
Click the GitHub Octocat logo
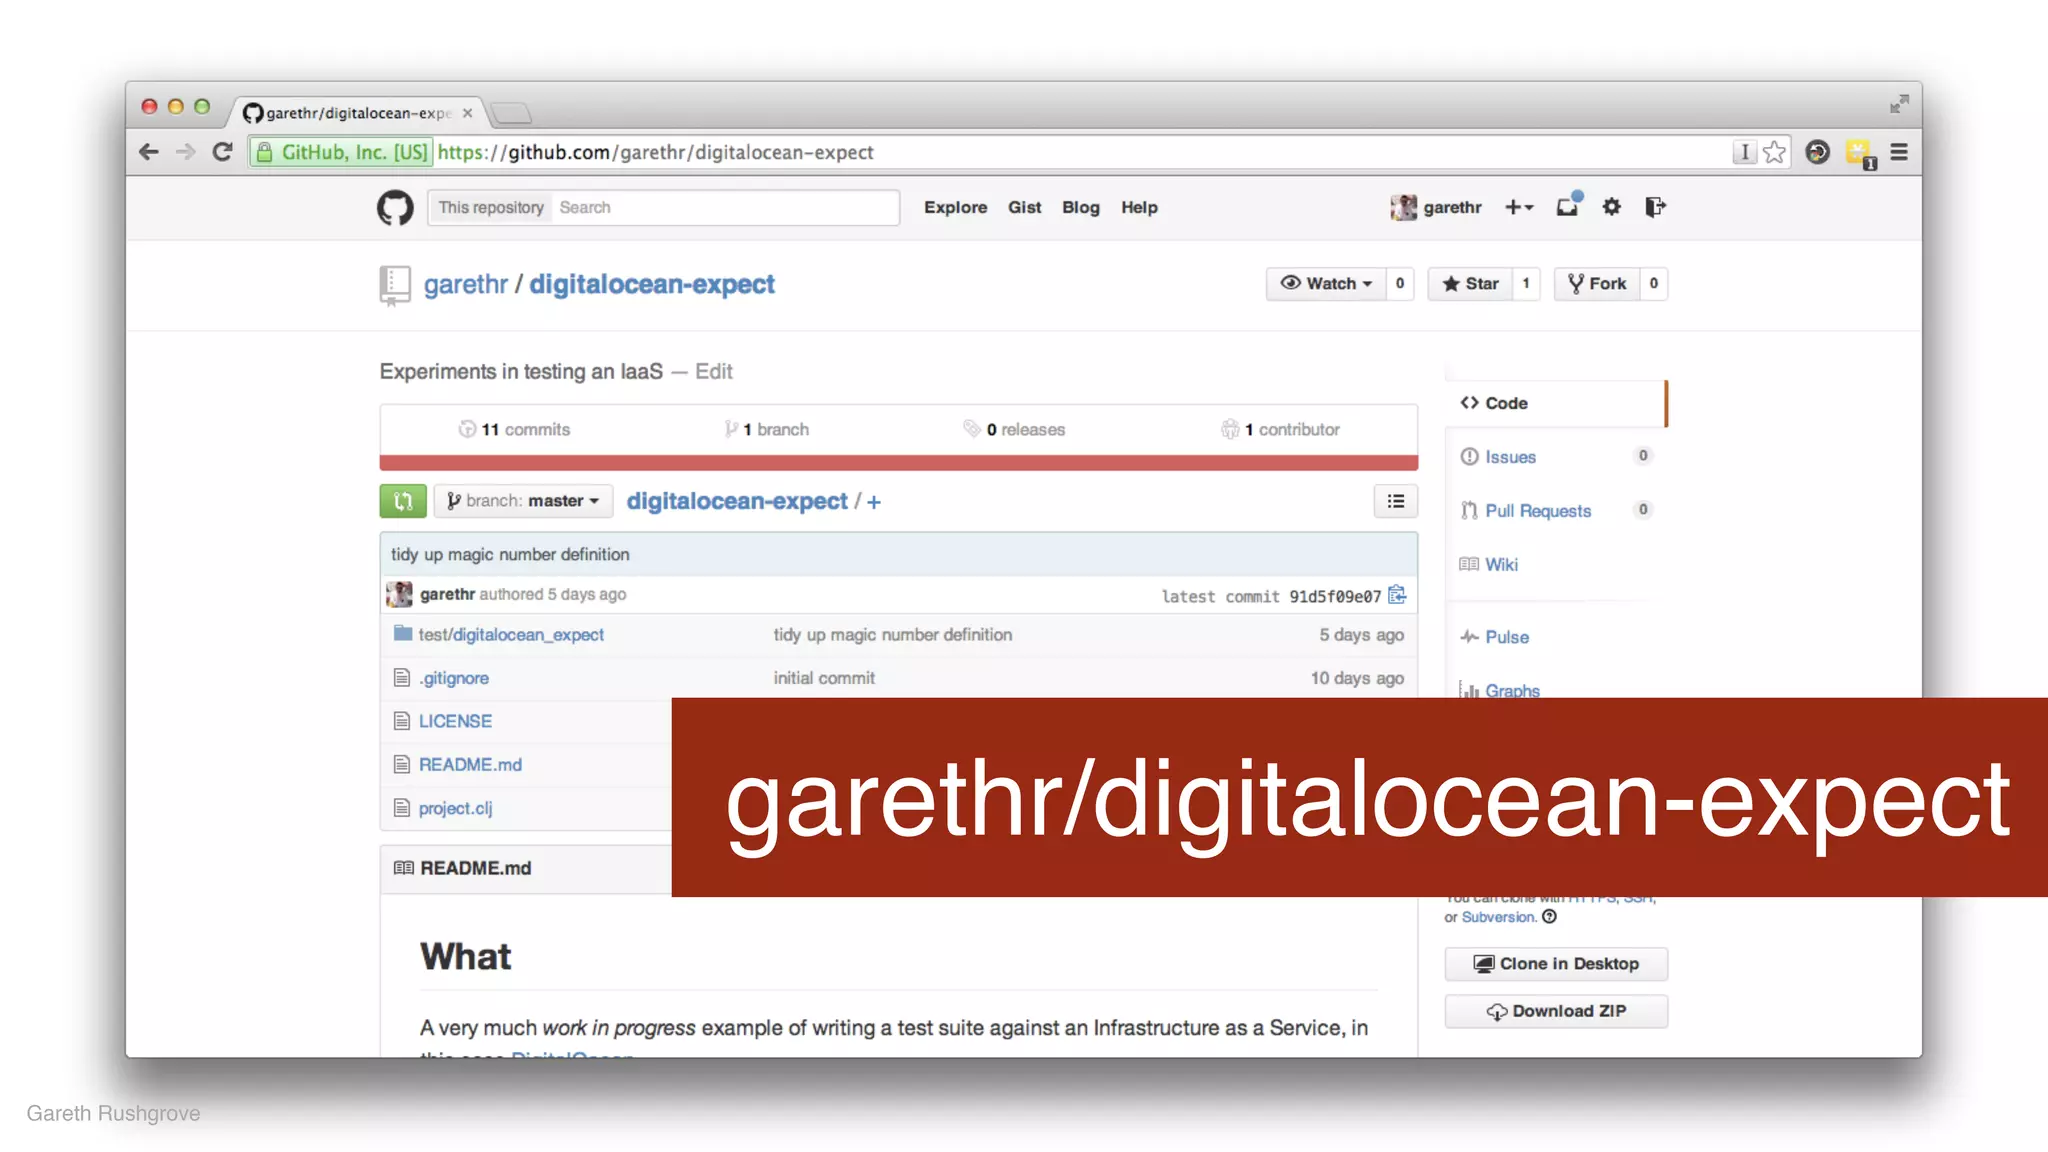pos(395,208)
